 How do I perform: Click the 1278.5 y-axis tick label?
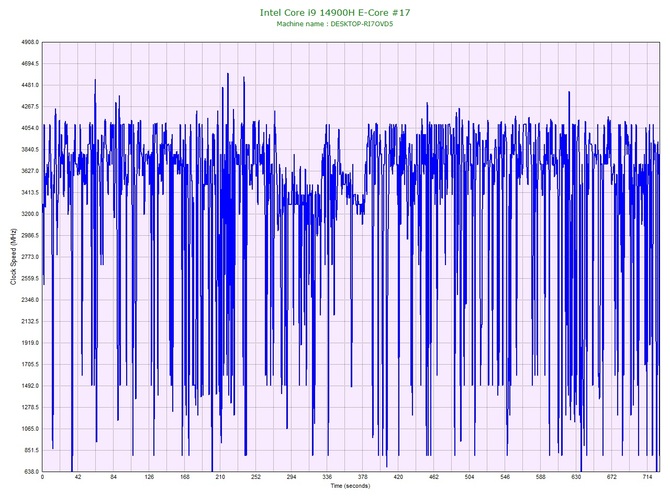pyautogui.click(x=30, y=407)
